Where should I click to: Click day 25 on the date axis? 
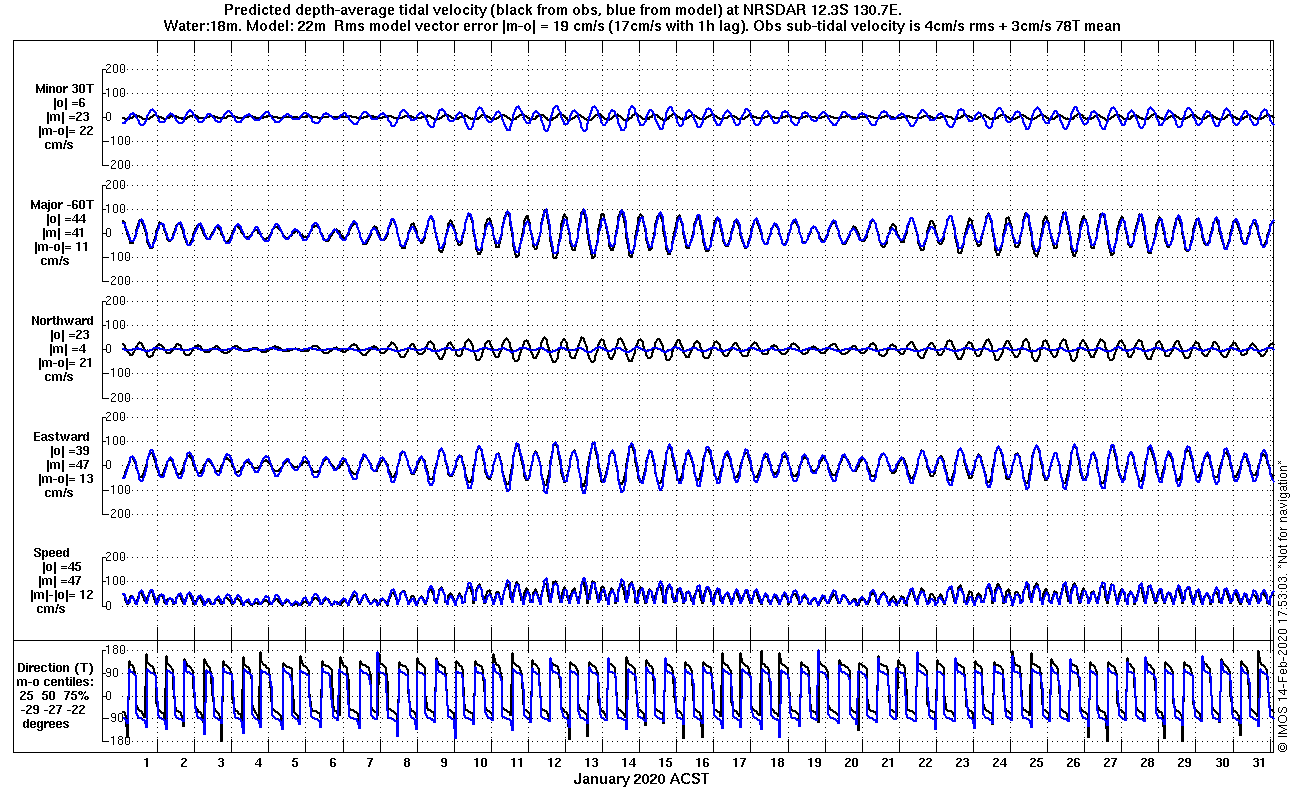coord(1036,762)
